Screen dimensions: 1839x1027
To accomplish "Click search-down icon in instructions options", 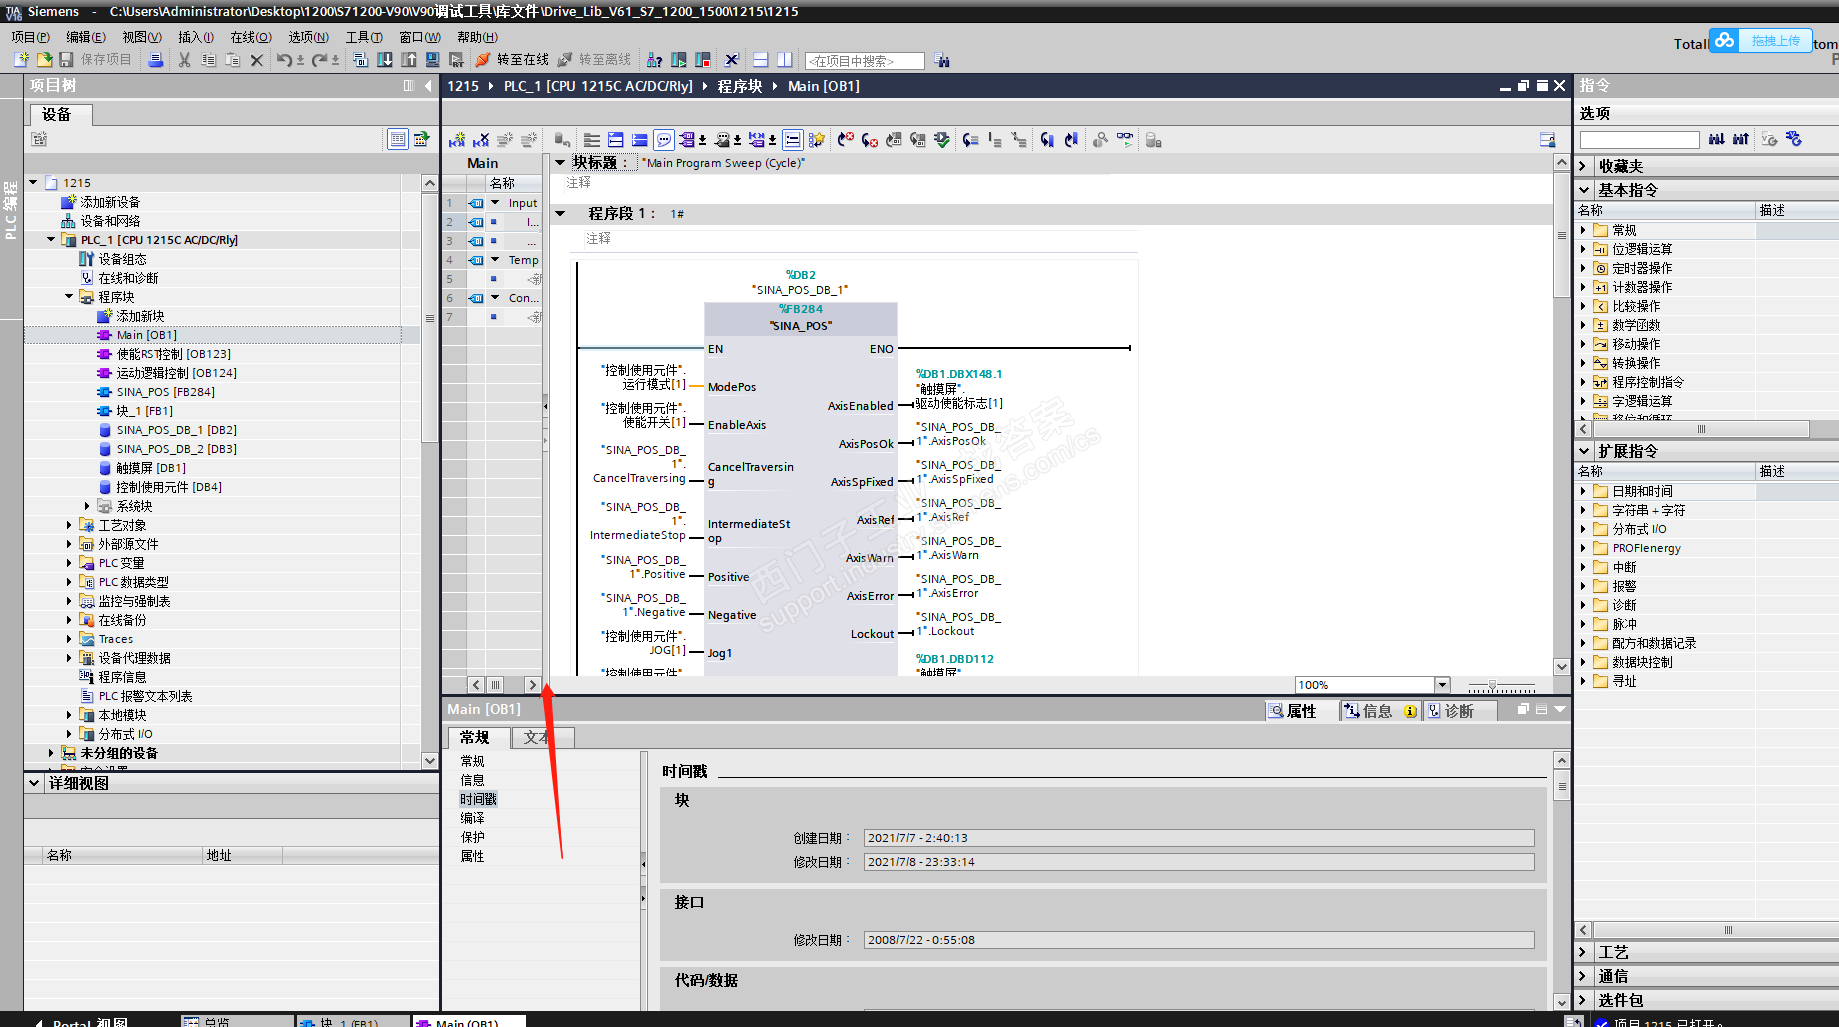I will [1717, 139].
